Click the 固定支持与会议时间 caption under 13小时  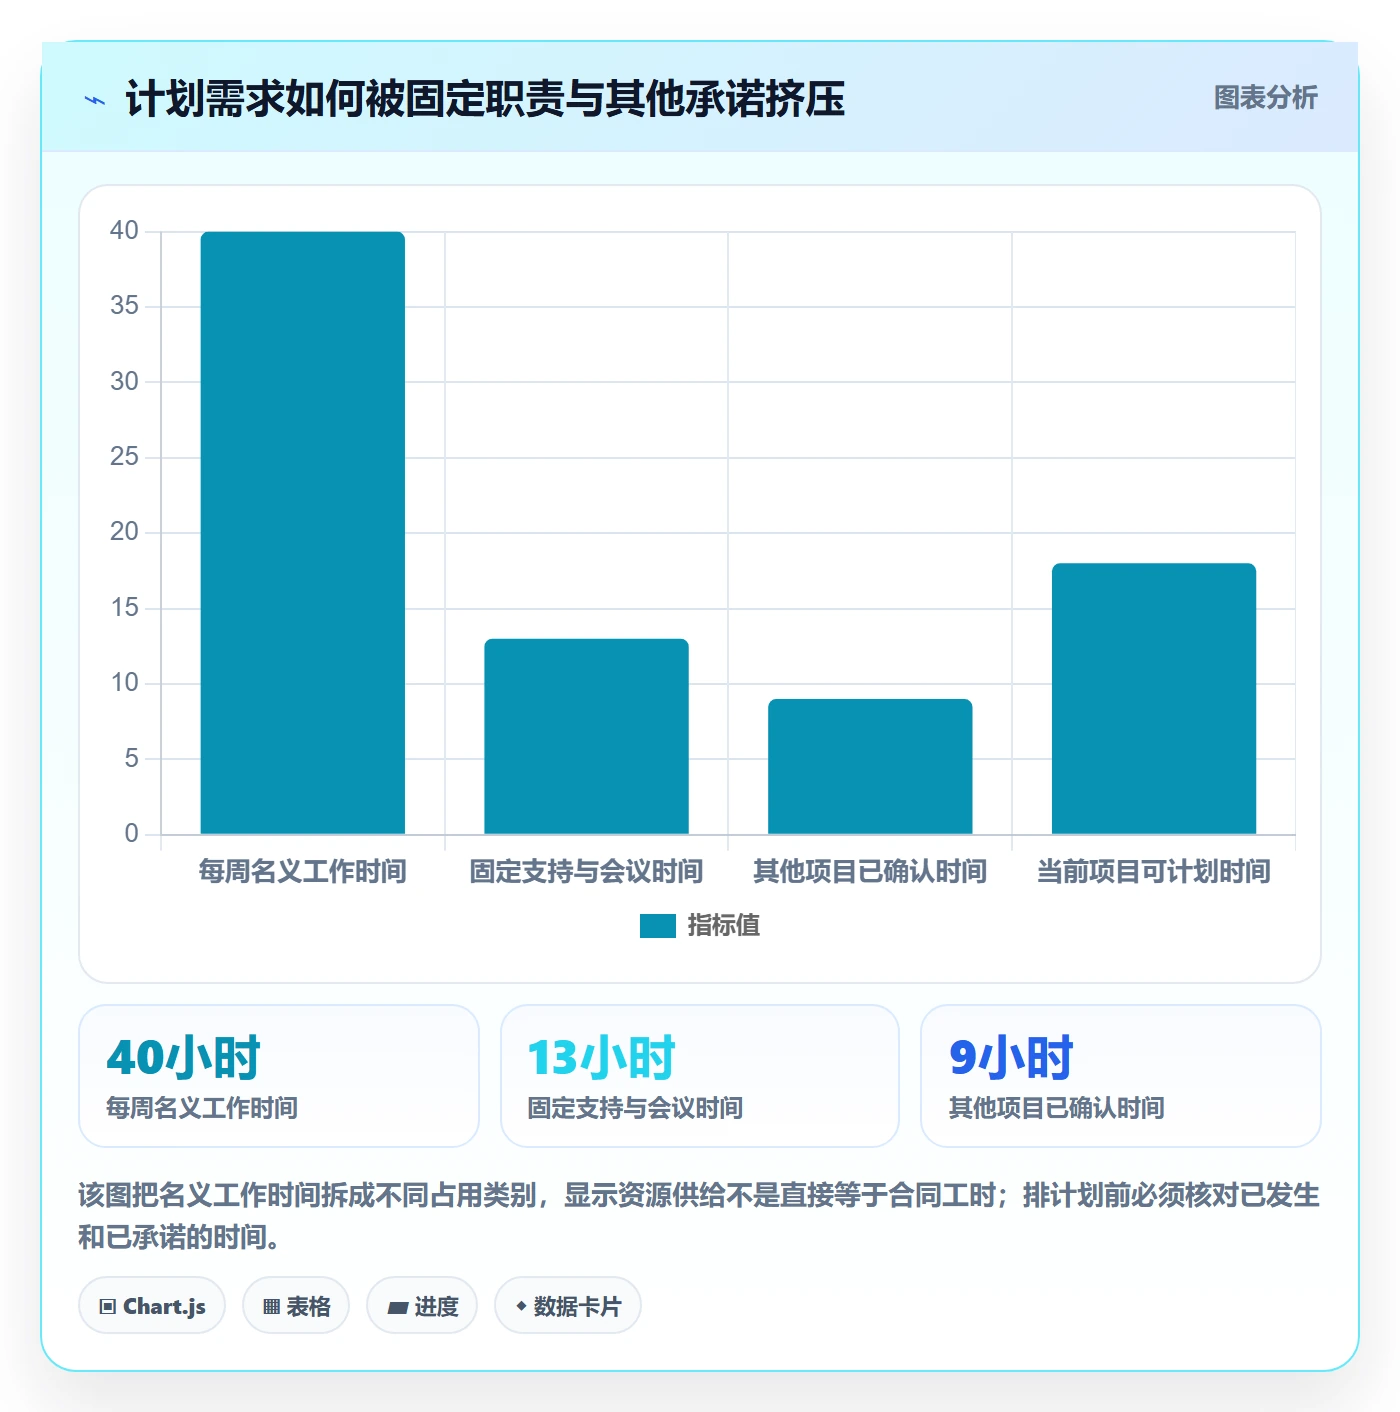pos(635,1108)
